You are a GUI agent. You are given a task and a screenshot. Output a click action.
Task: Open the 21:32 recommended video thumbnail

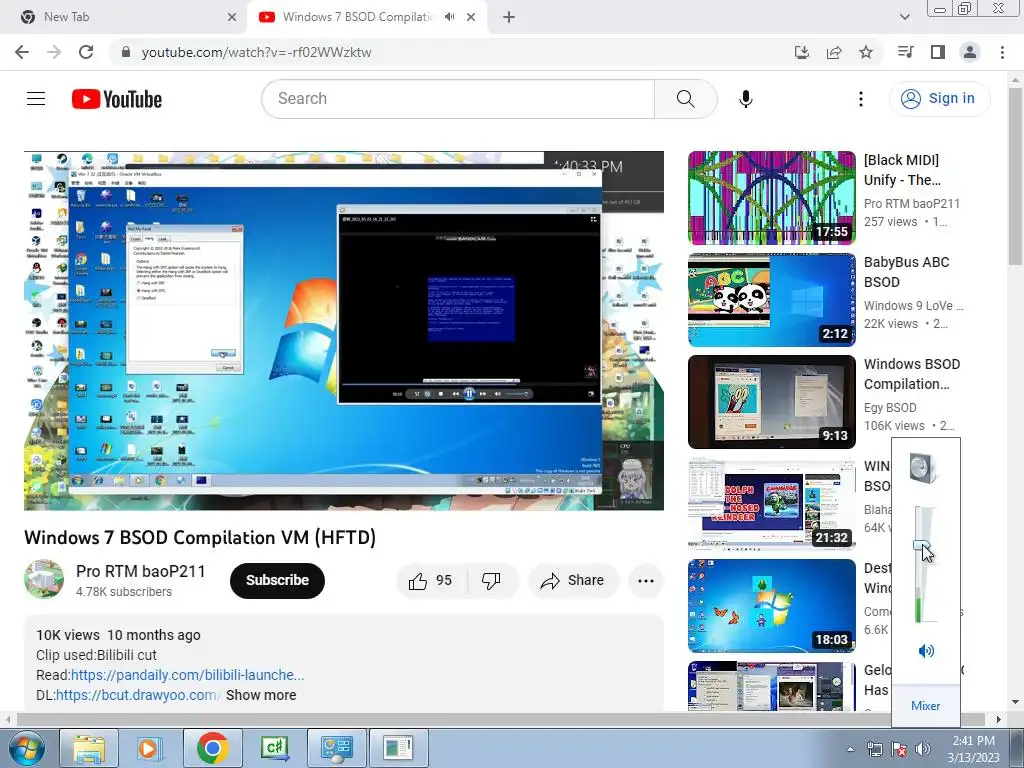click(771, 504)
